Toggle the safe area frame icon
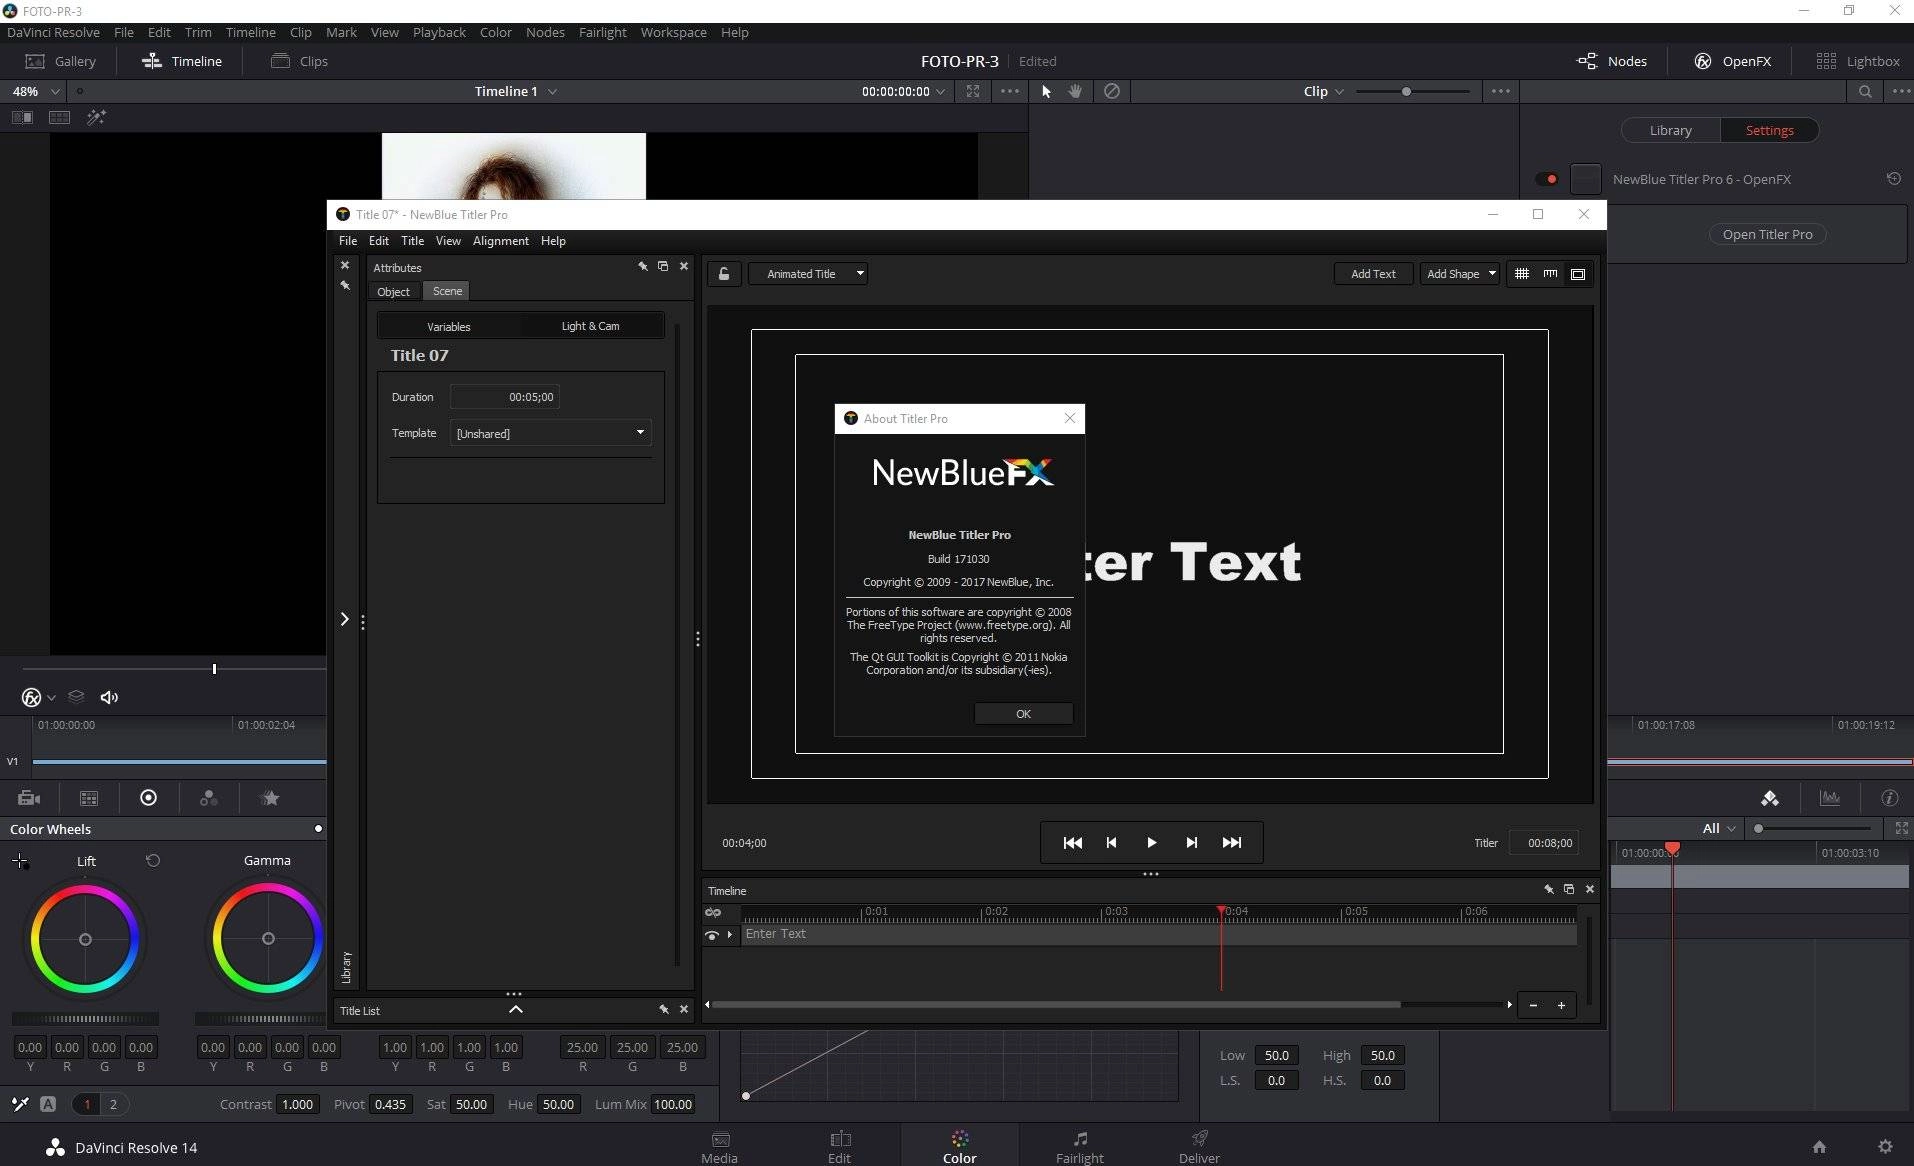 (1578, 274)
